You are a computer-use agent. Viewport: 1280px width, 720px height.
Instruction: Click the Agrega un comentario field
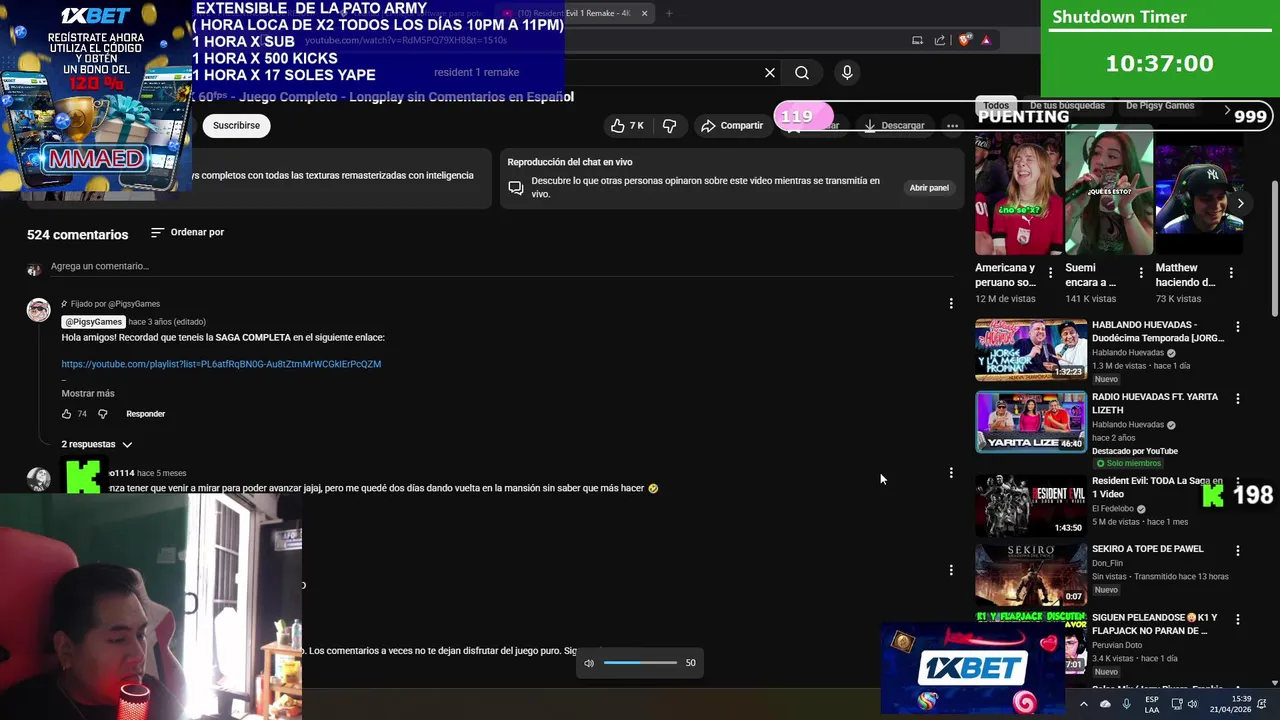point(500,266)
